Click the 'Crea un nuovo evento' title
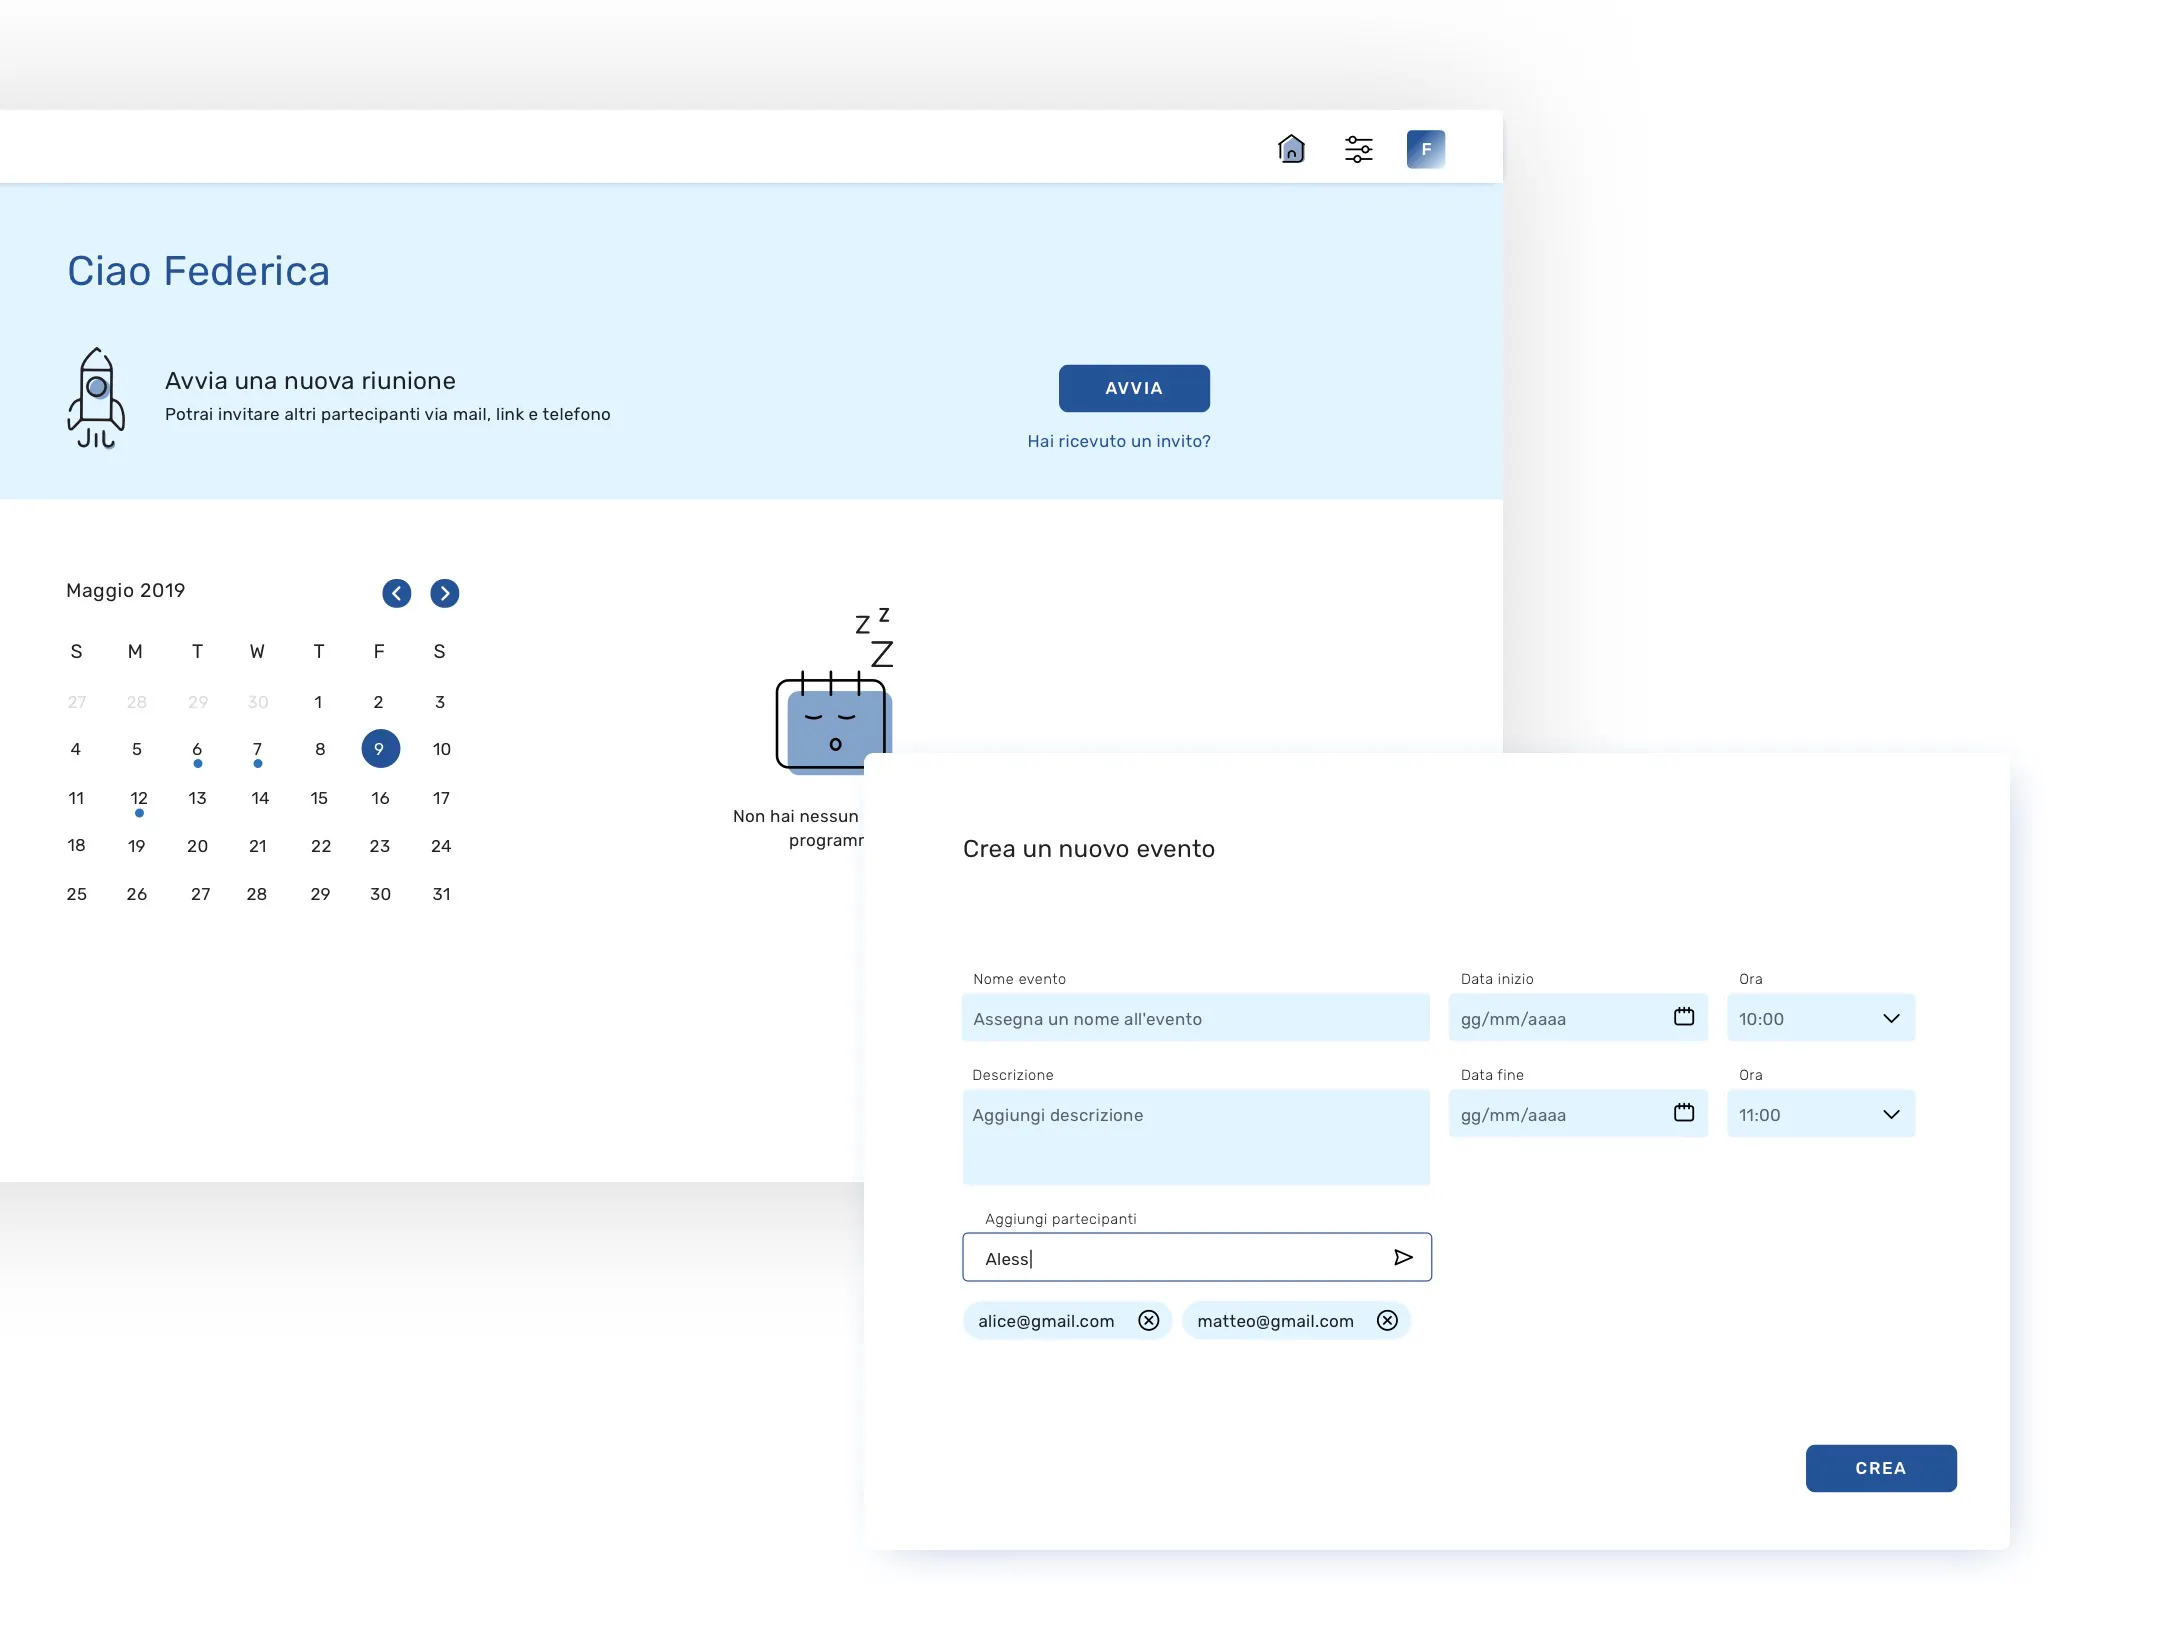 click(1089, 849)
